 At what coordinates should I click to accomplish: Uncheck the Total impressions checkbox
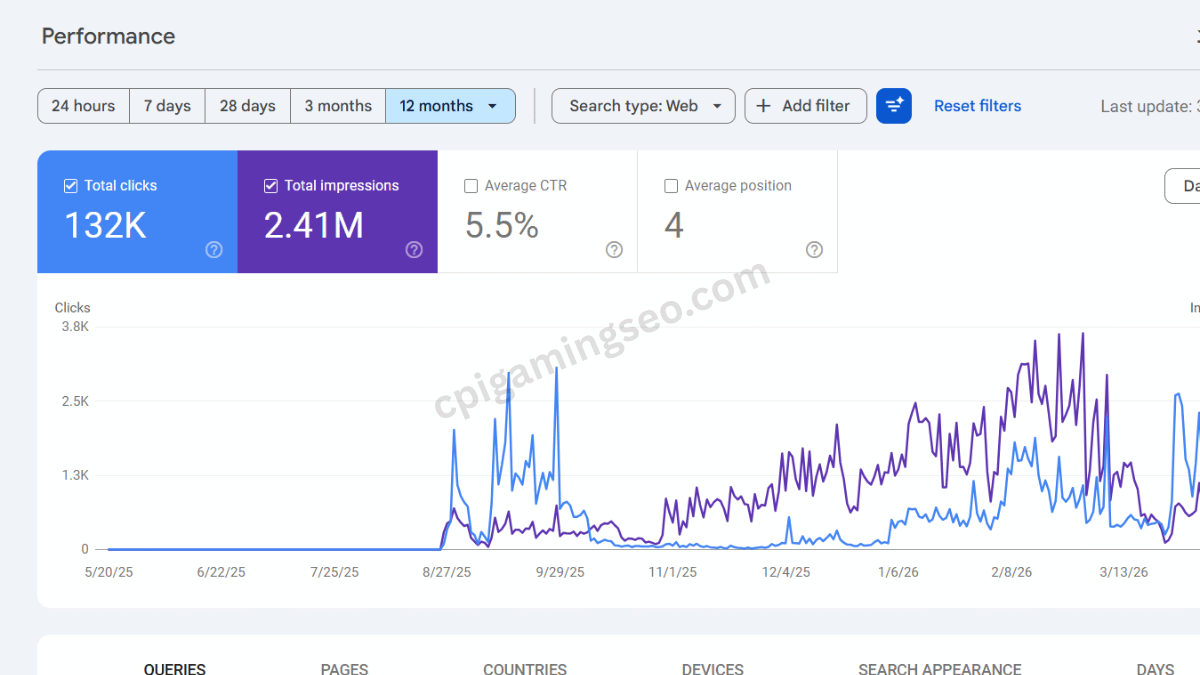[271, 186]
